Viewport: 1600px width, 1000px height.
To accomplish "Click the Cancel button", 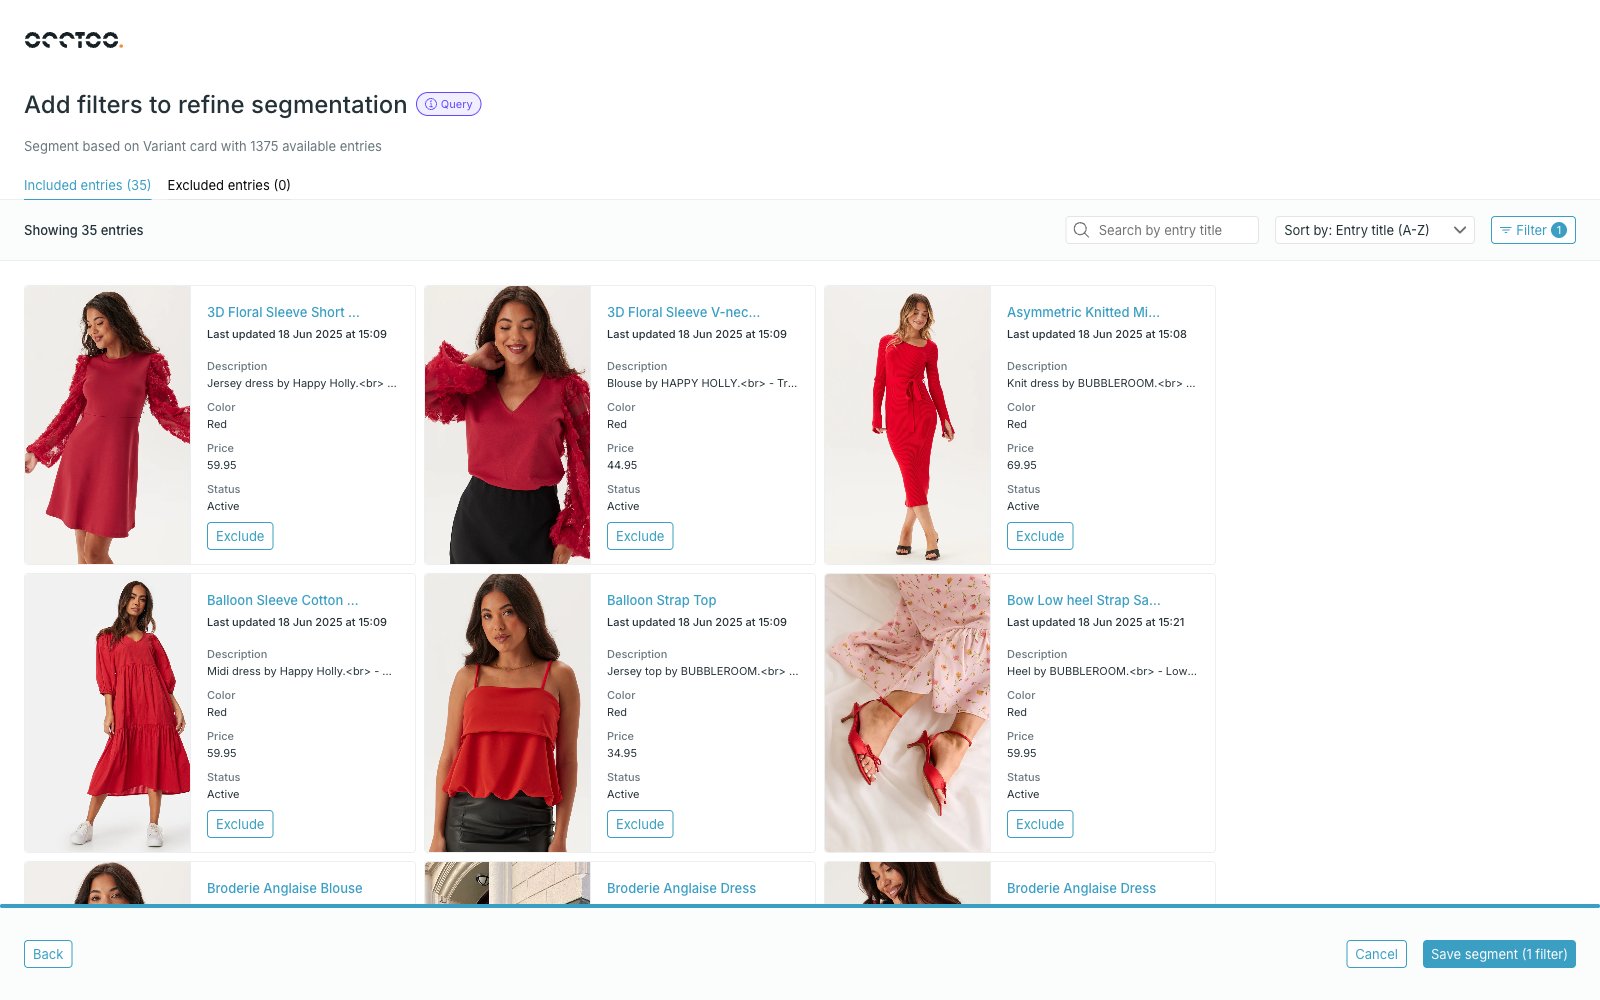I will [1376, 954].
